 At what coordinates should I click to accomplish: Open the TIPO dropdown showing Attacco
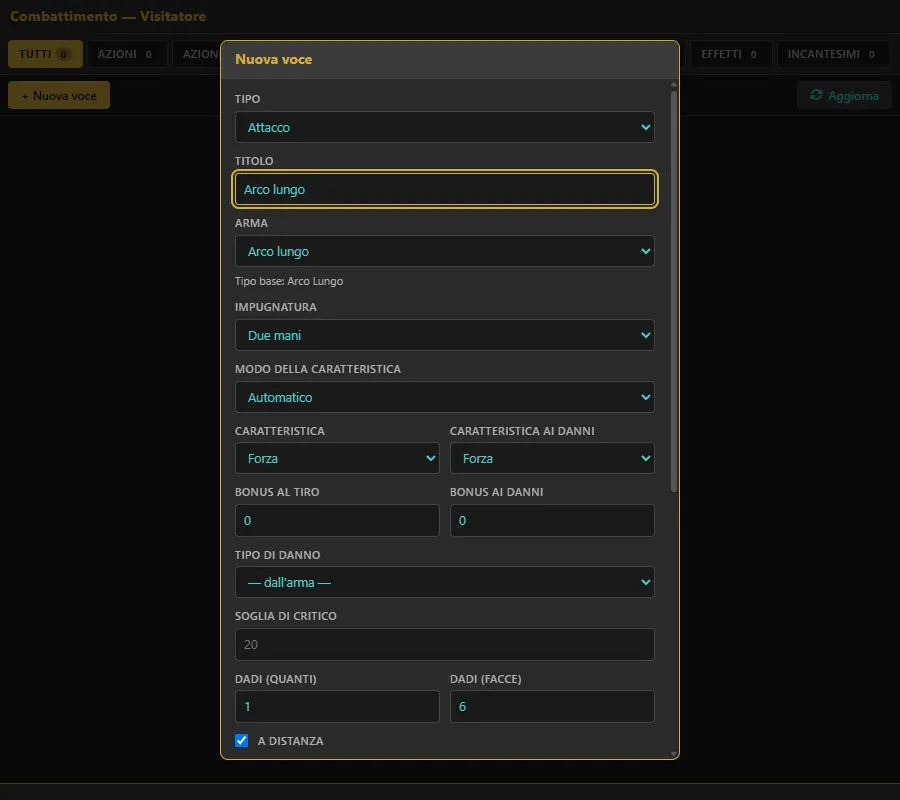coord(444,127)
